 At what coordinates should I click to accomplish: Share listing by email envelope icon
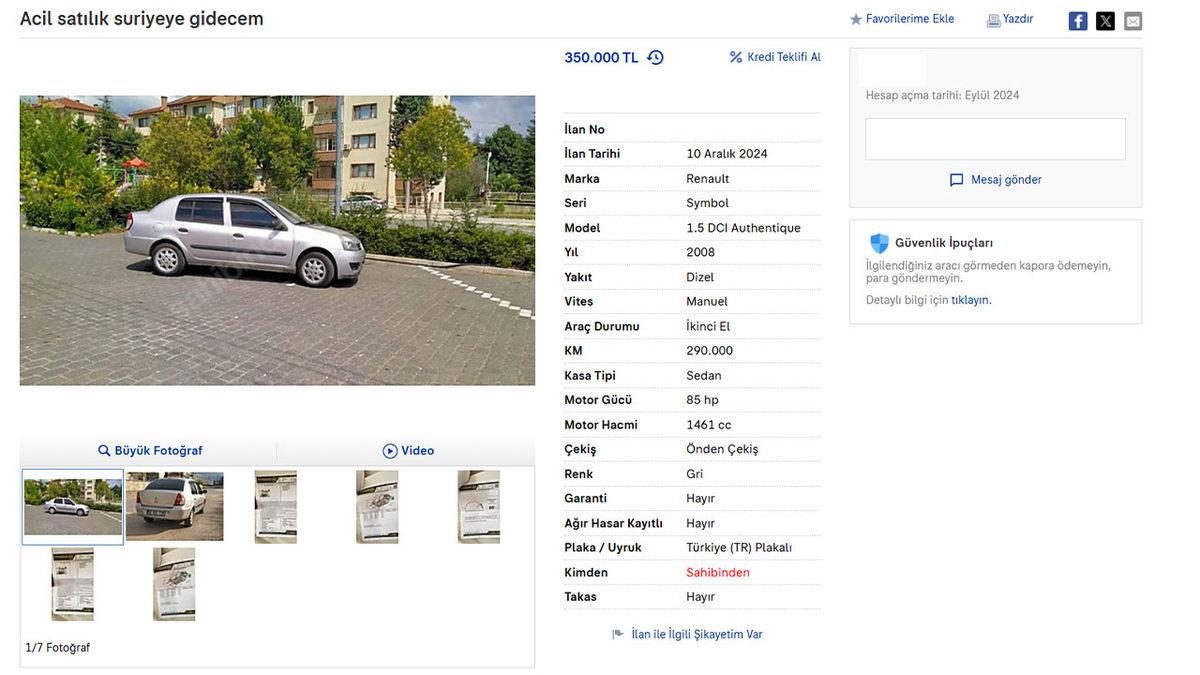[x=1133, y=21]
